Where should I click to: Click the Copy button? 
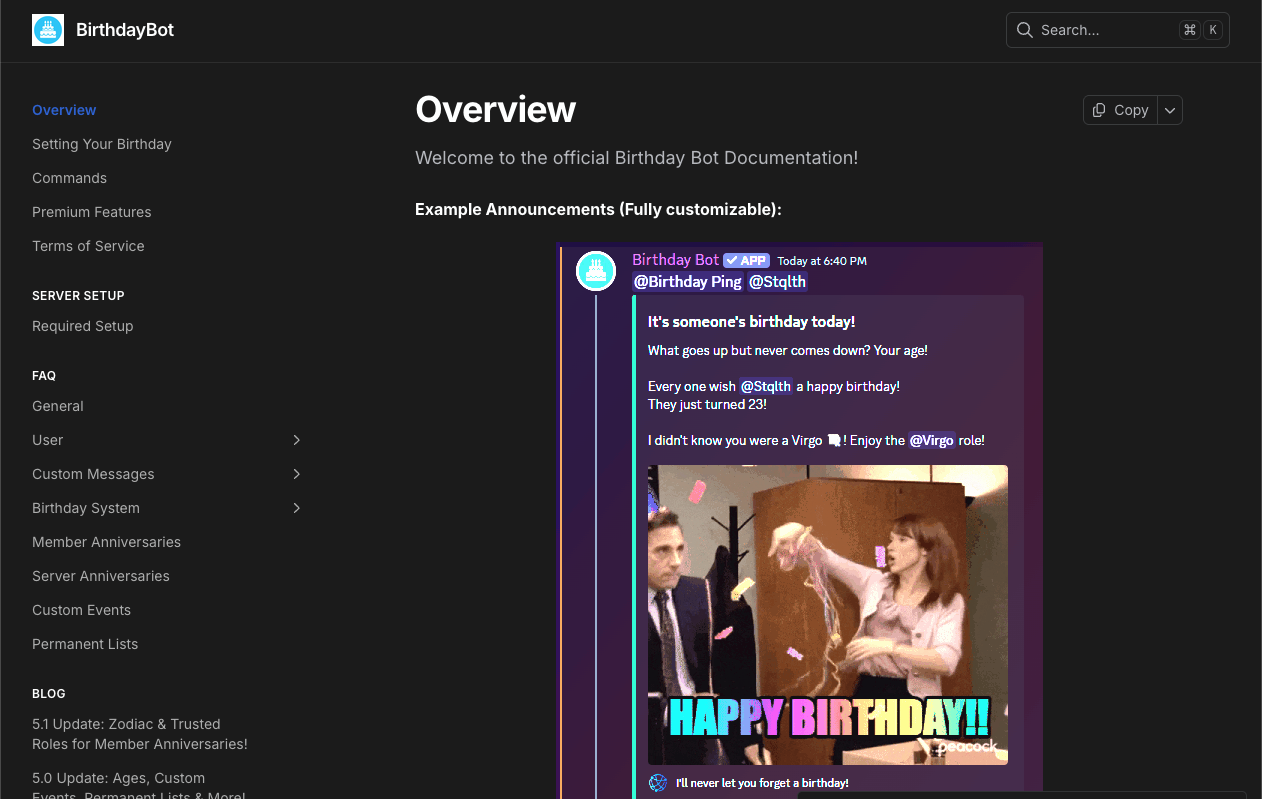pyautogui.click(x=1121, y=110)
